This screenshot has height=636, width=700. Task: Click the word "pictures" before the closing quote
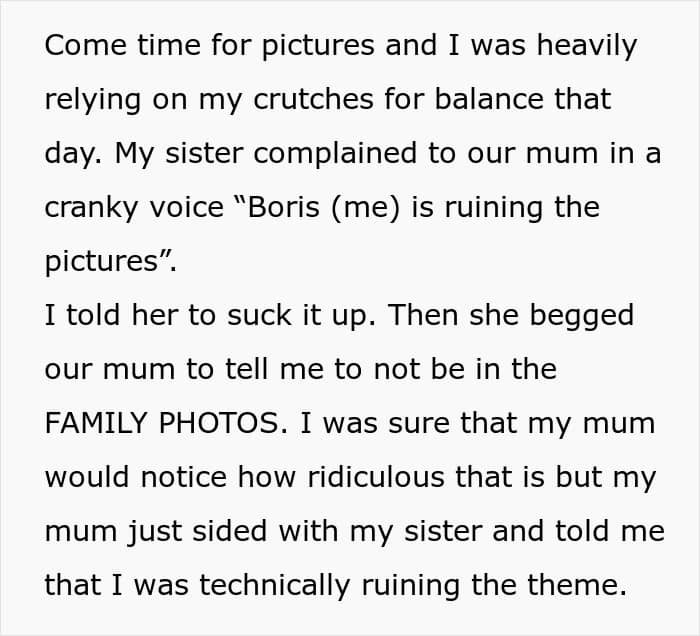[x=101, y=262]
